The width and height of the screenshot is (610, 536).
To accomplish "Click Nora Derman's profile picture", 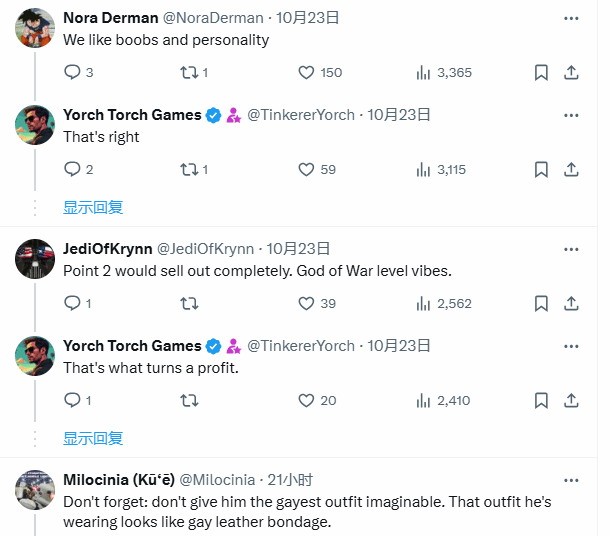I will coord(35,29).
